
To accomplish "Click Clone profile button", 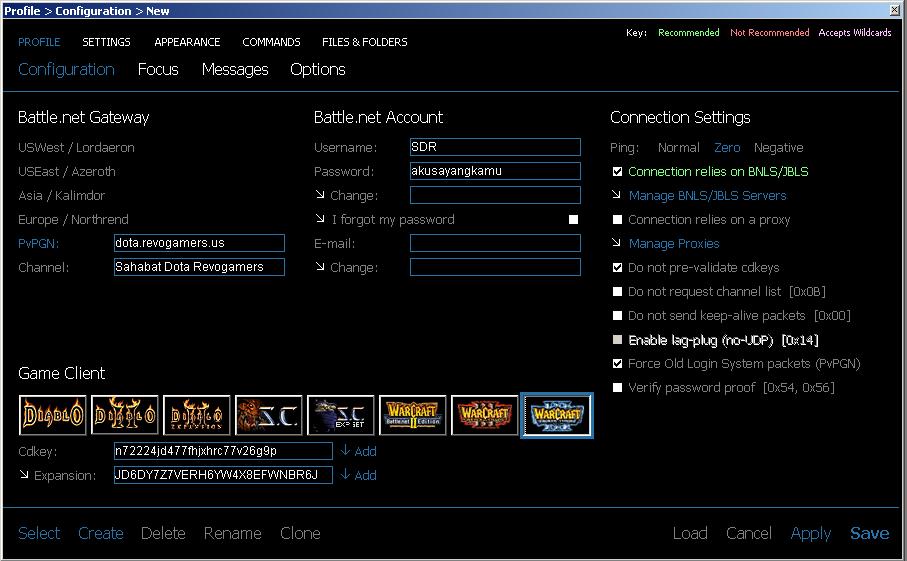I will (x=300, y=533).
